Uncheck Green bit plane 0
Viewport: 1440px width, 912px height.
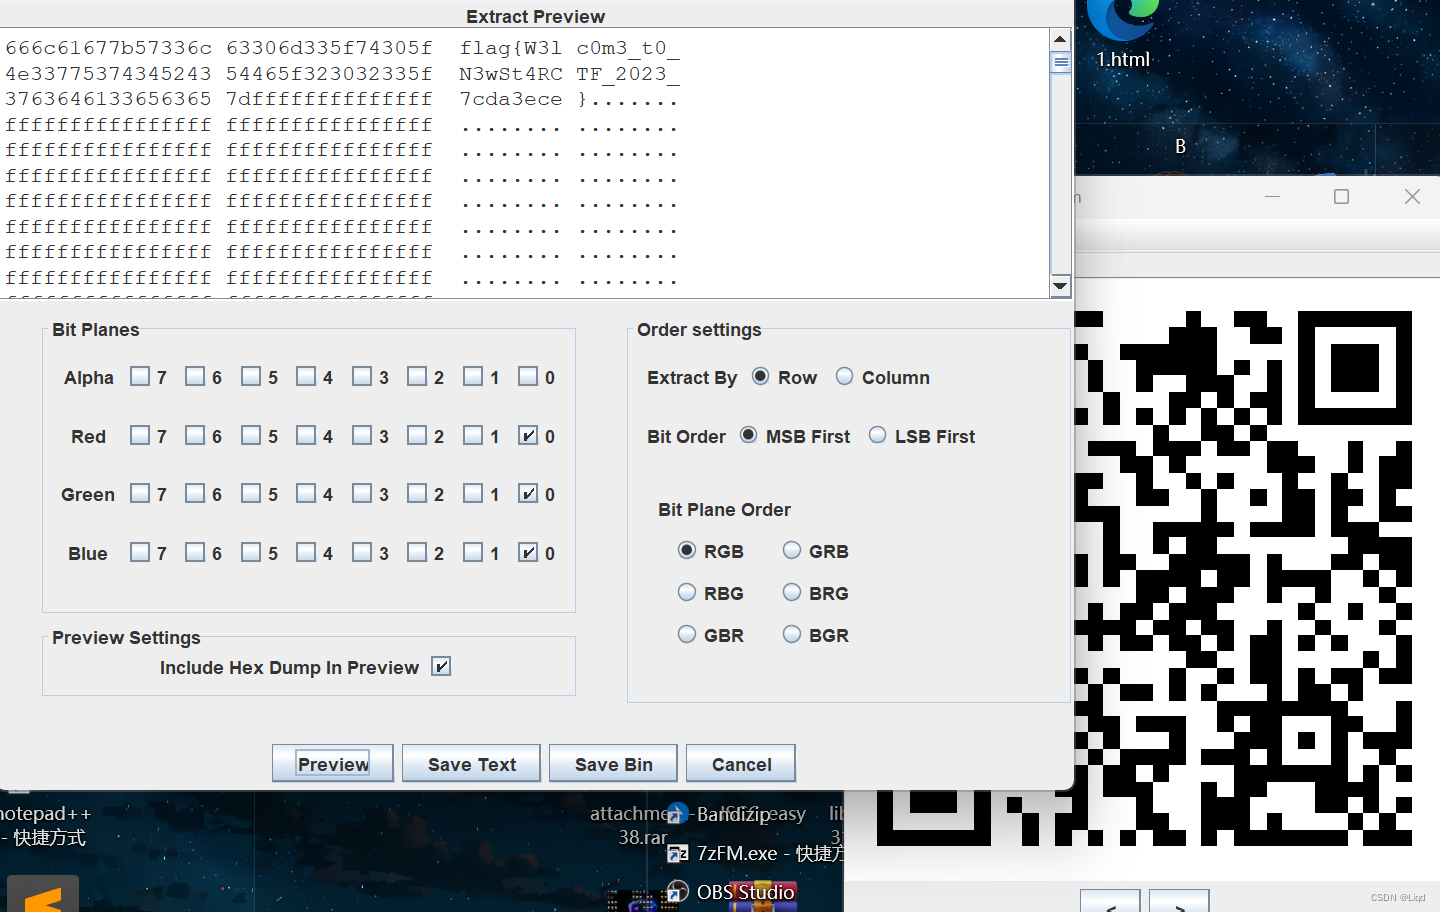pyautogui.click(x=528, y=494)
